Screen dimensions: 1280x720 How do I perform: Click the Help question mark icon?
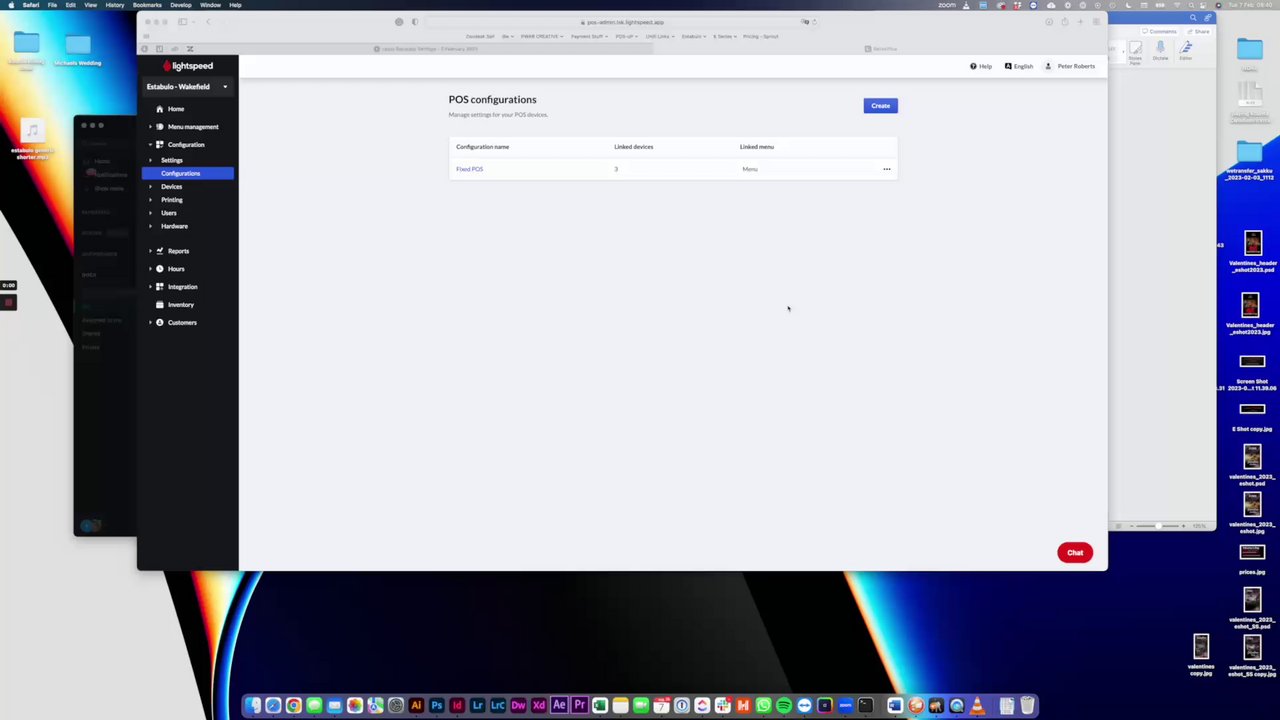(973, 67)
